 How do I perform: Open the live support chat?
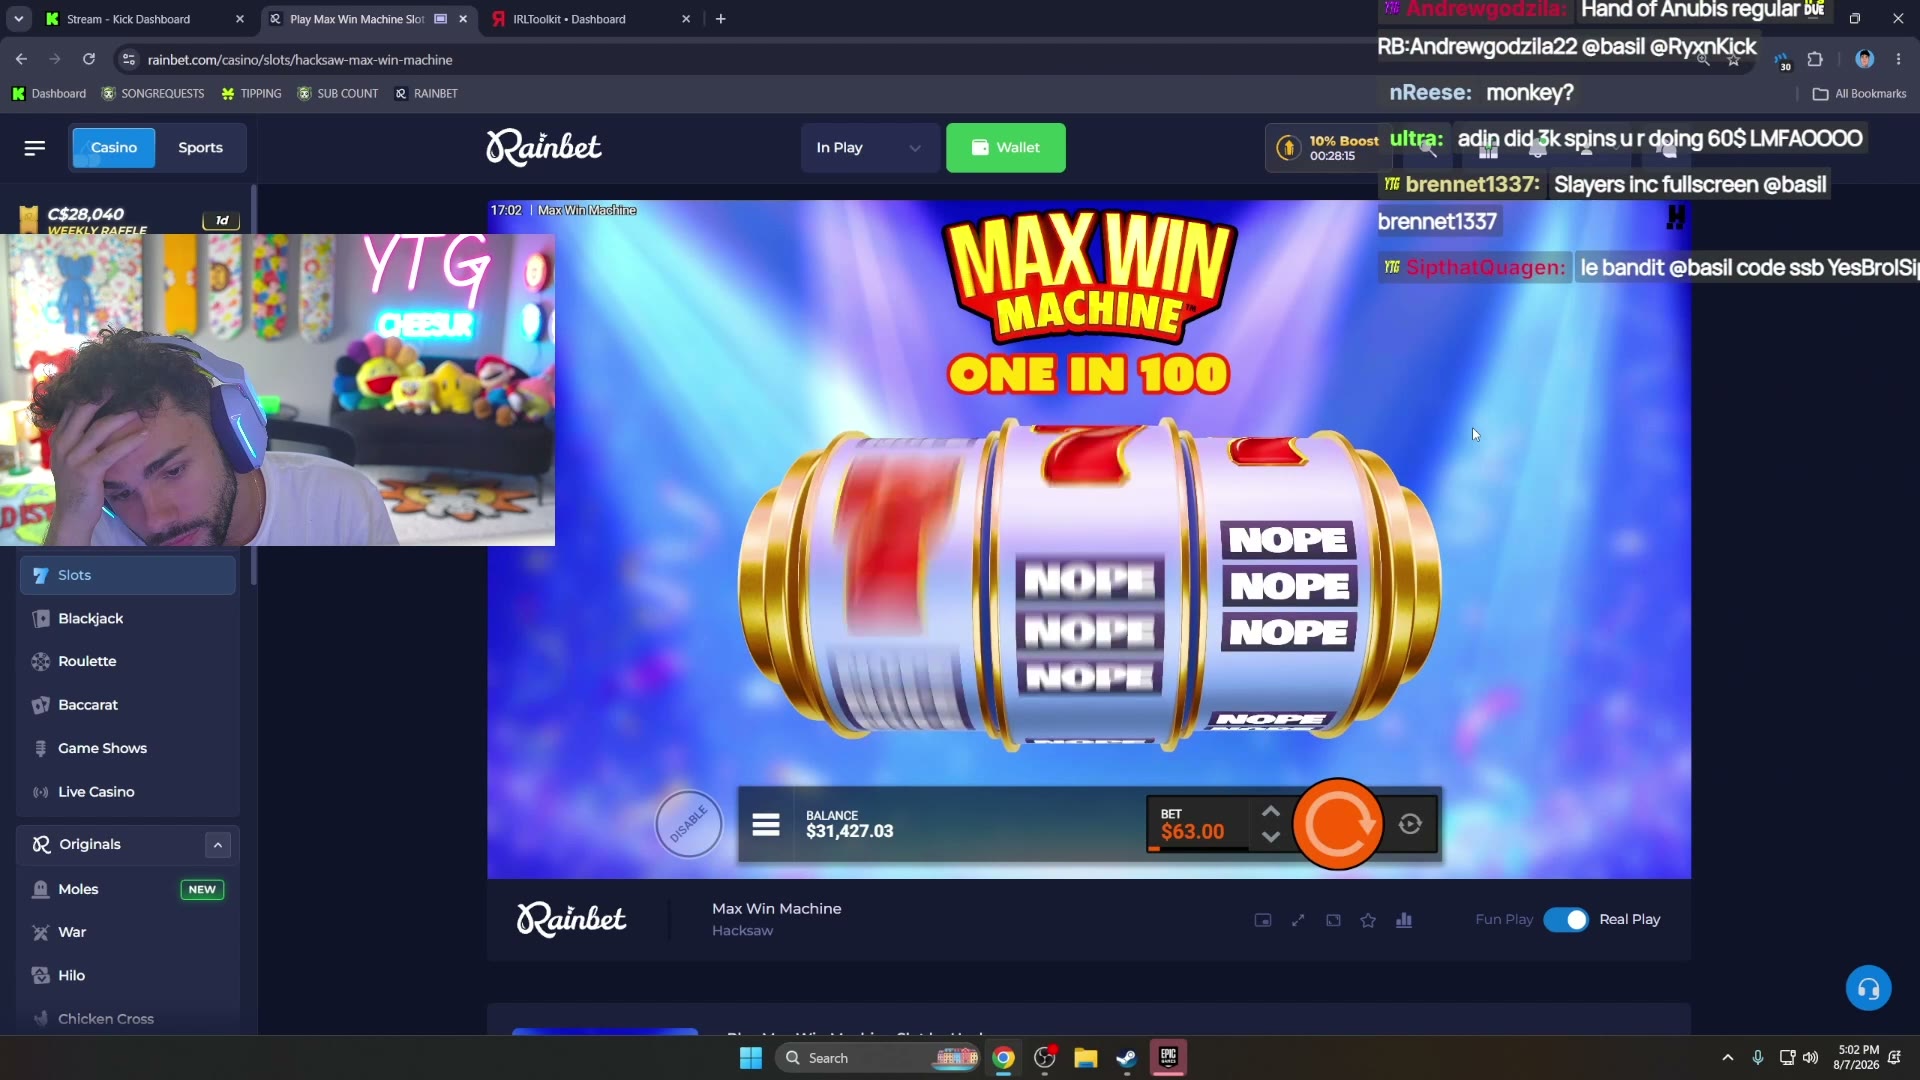coord(1868,989)
